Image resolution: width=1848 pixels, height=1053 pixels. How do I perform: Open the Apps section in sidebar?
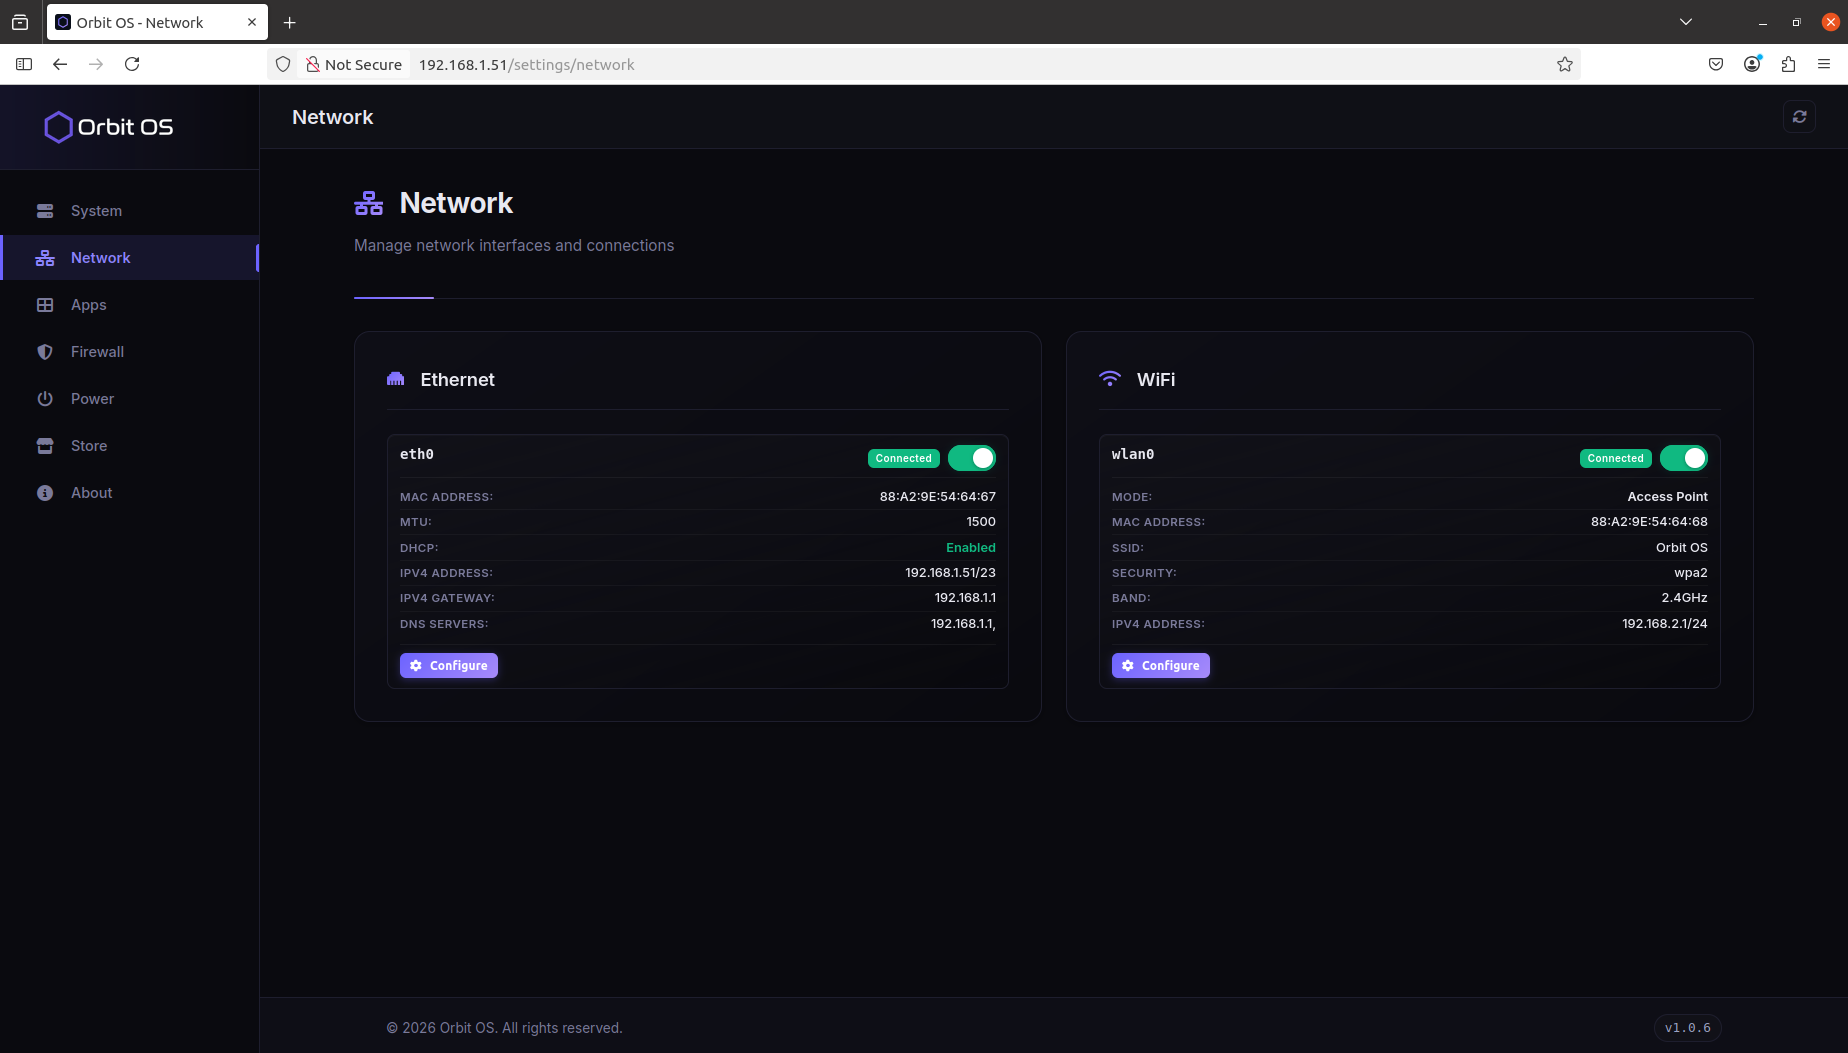click(x=88, y=304)
